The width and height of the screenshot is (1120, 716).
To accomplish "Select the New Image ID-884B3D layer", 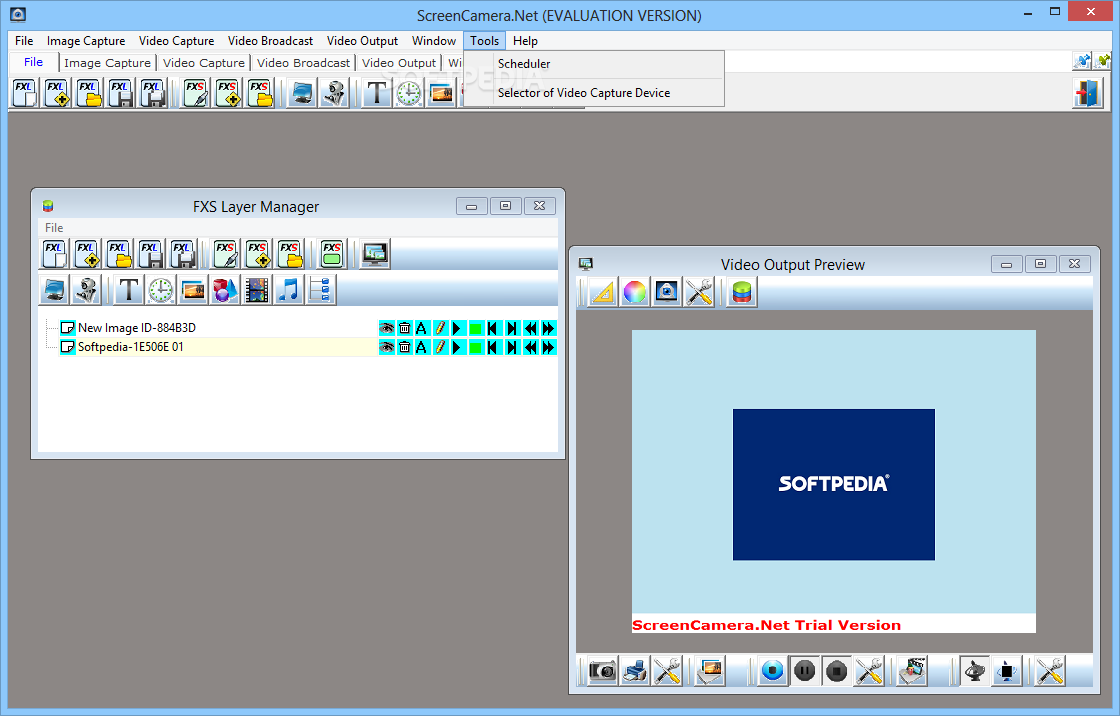I will pos(136,328).
